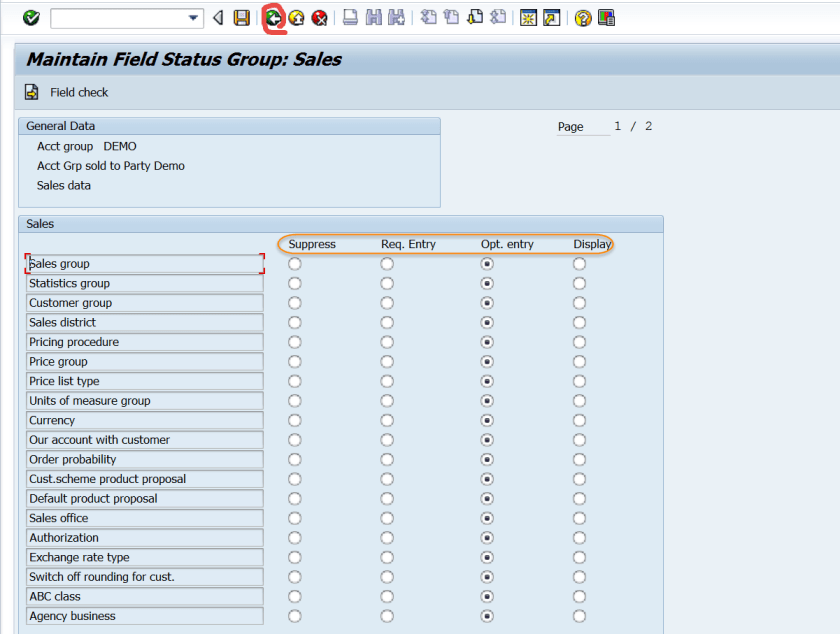The width and height of the screenshot is (840, 634).
Task: Set Exchange rate type to Display
Action: [579, 557]
